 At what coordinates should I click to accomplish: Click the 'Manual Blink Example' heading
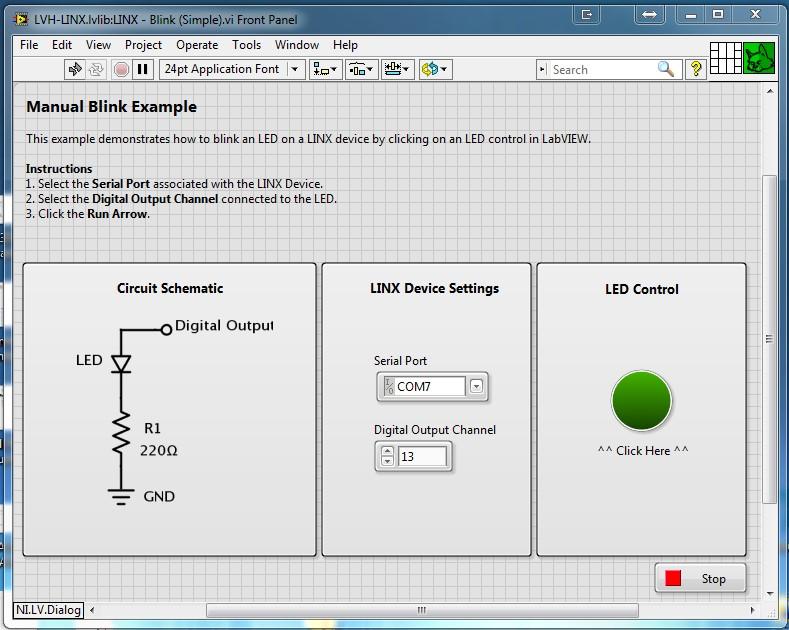coord(112,107)
